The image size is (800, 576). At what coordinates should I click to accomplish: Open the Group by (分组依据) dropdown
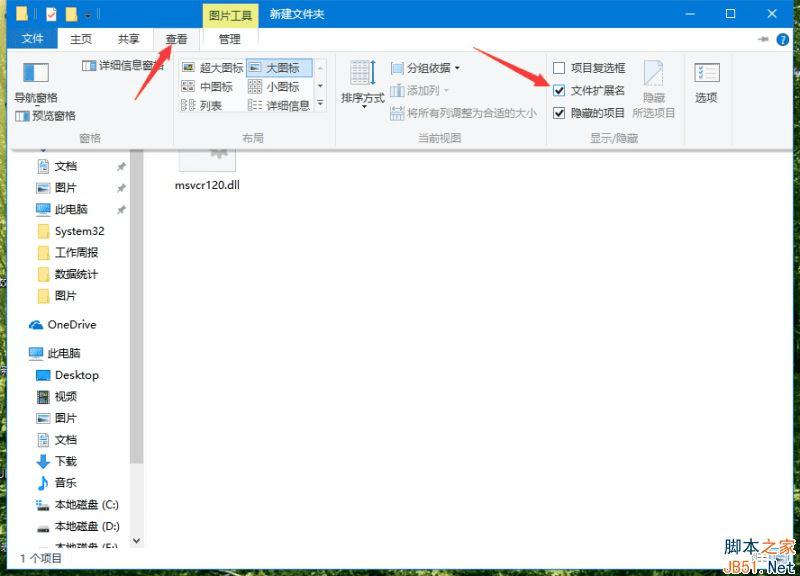pos(425,68)
